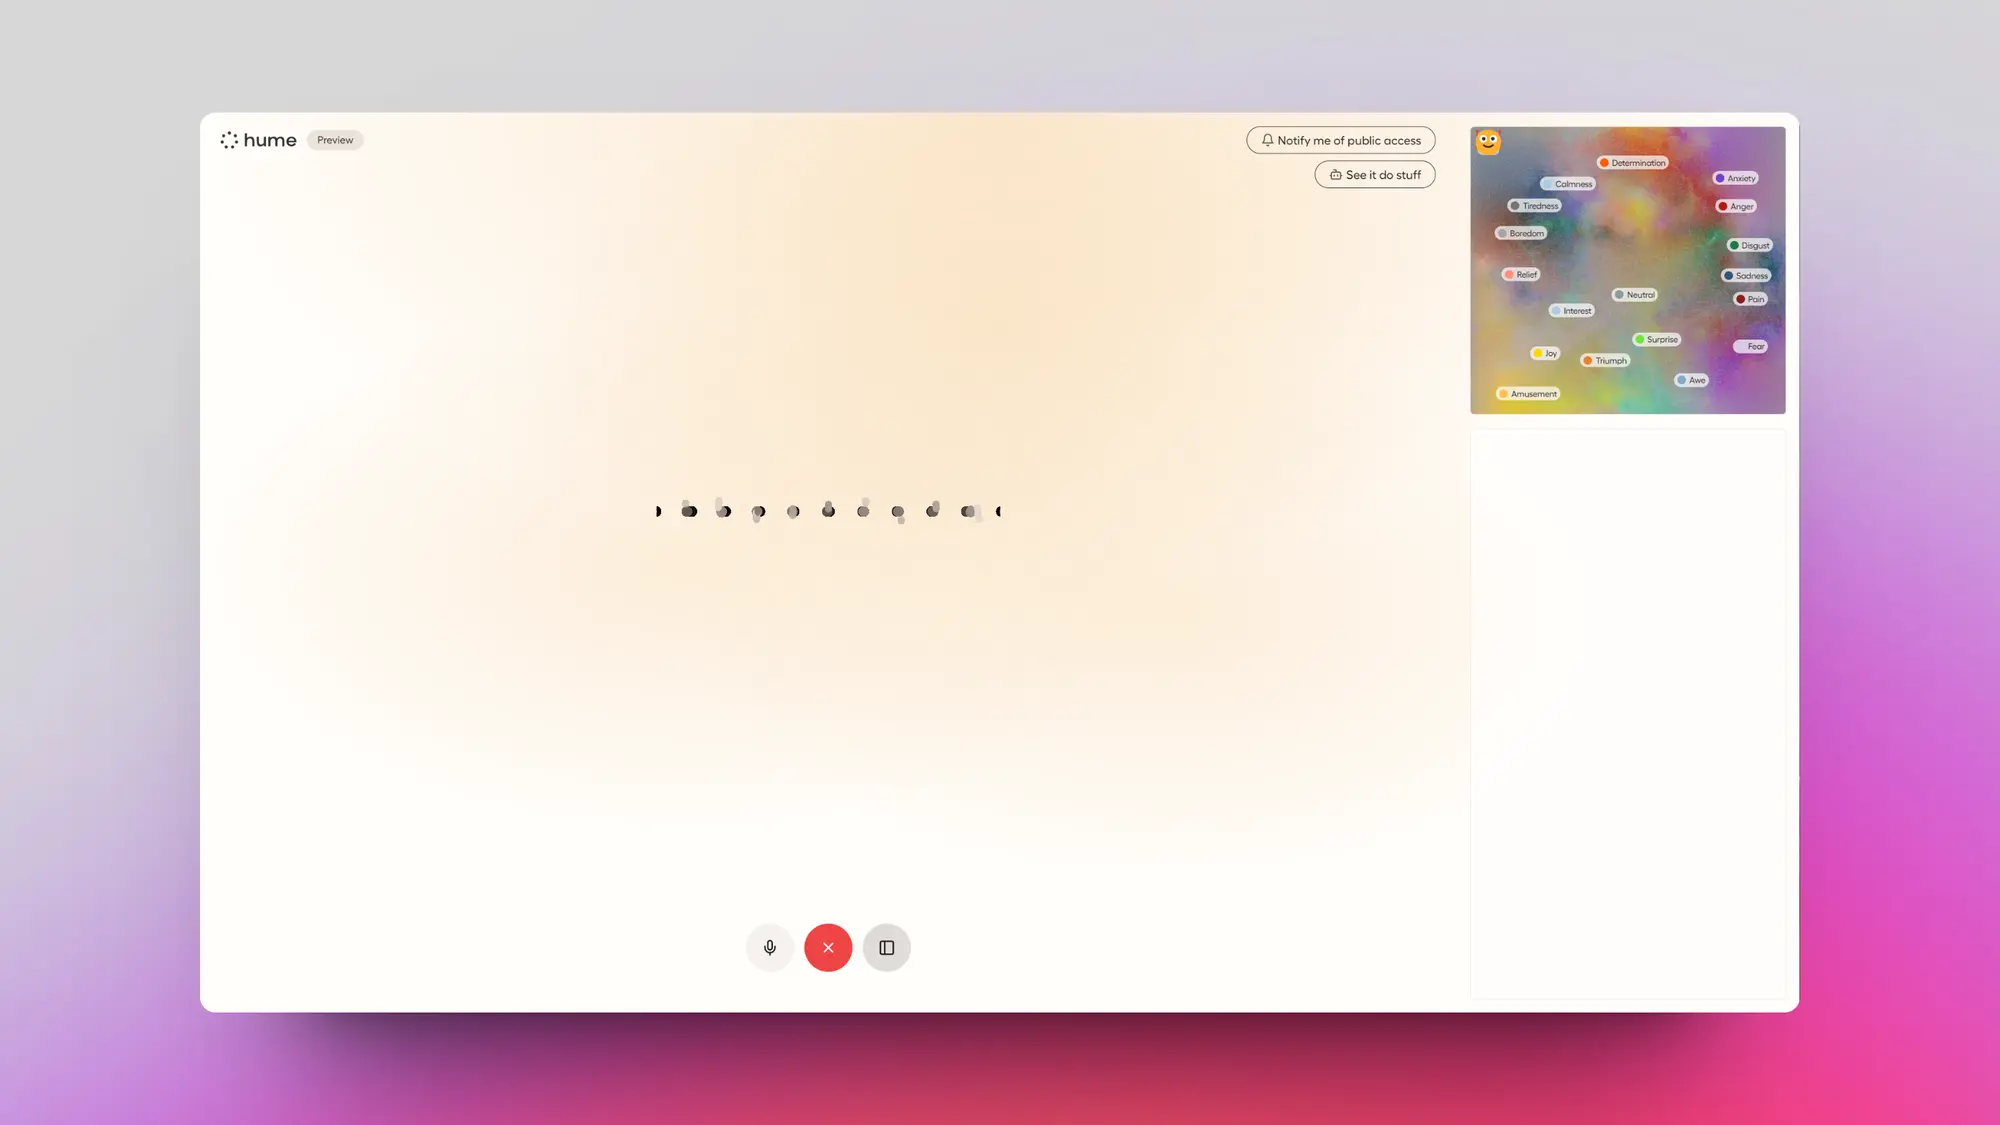Click the circular loading animation dots
This screenshot has width=2000, height=1125.
point(827,511)
